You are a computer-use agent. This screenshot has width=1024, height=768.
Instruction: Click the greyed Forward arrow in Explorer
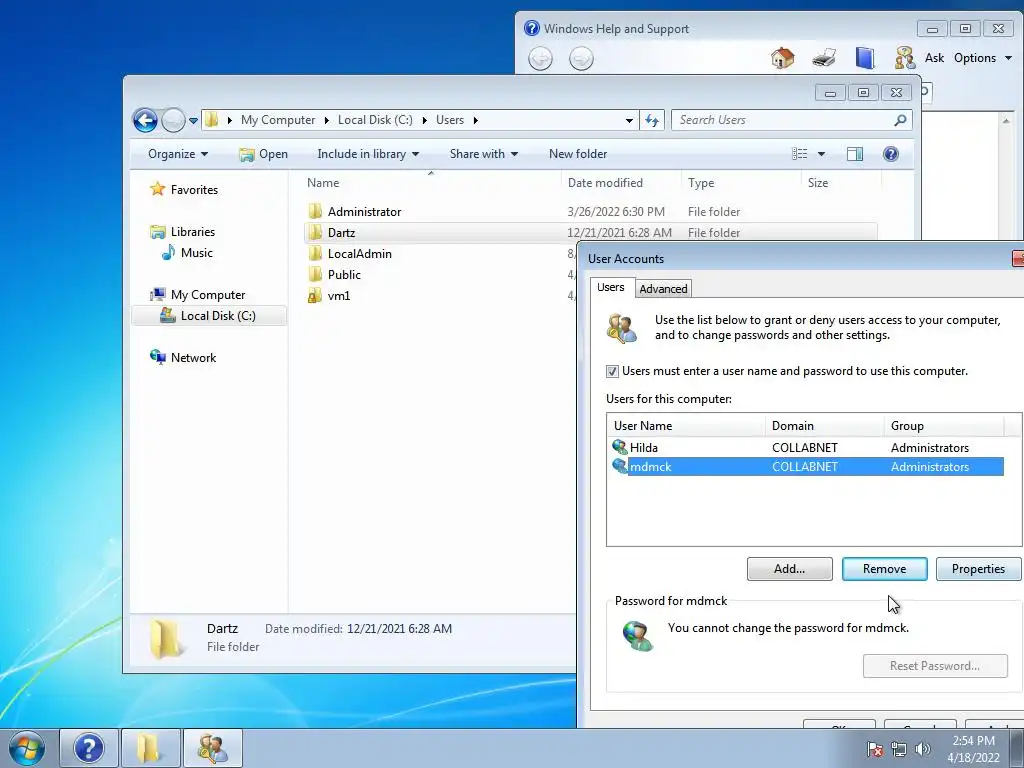tap(173, 120)
